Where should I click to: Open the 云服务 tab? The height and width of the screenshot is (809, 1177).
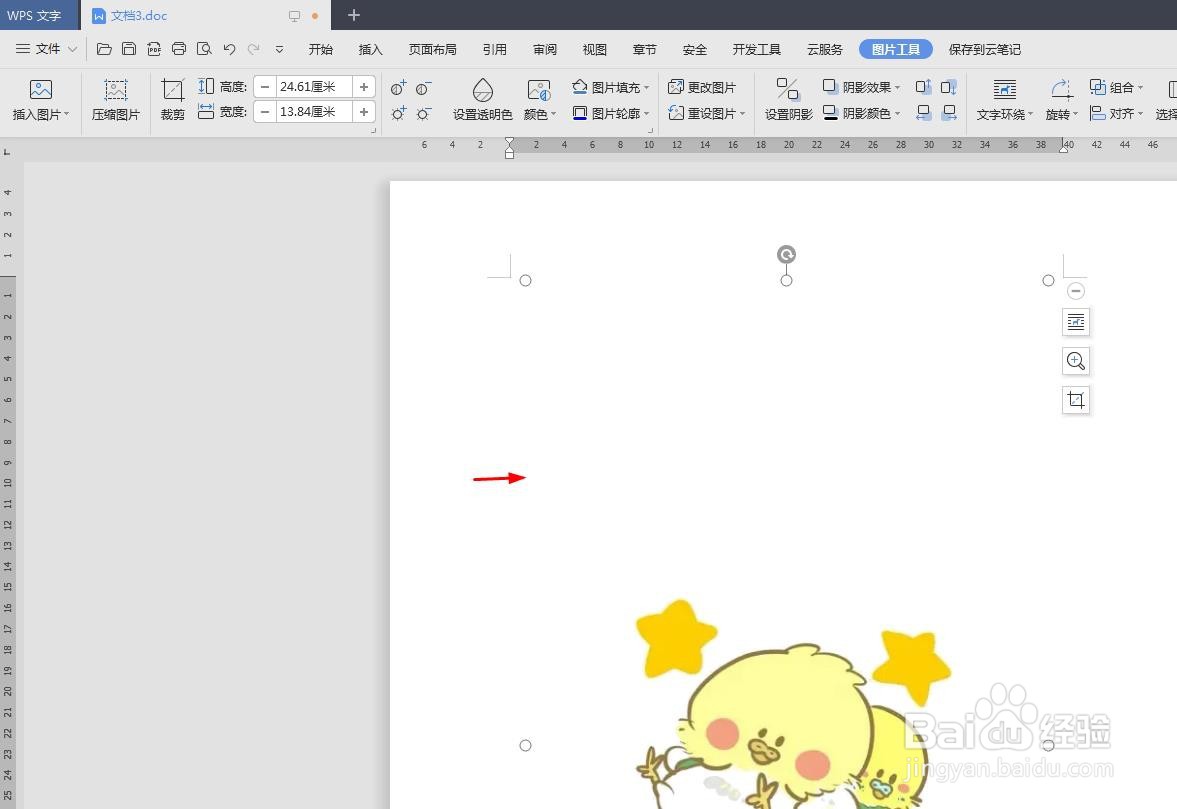point(825,50)
